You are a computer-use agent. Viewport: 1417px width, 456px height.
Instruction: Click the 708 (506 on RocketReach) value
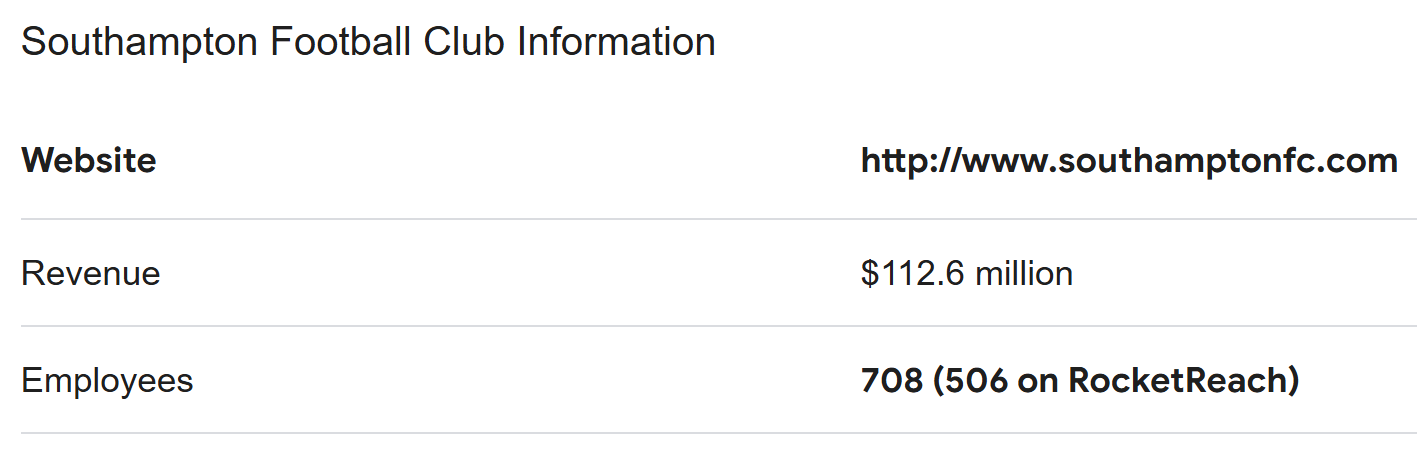click(x=1079, y=381)
